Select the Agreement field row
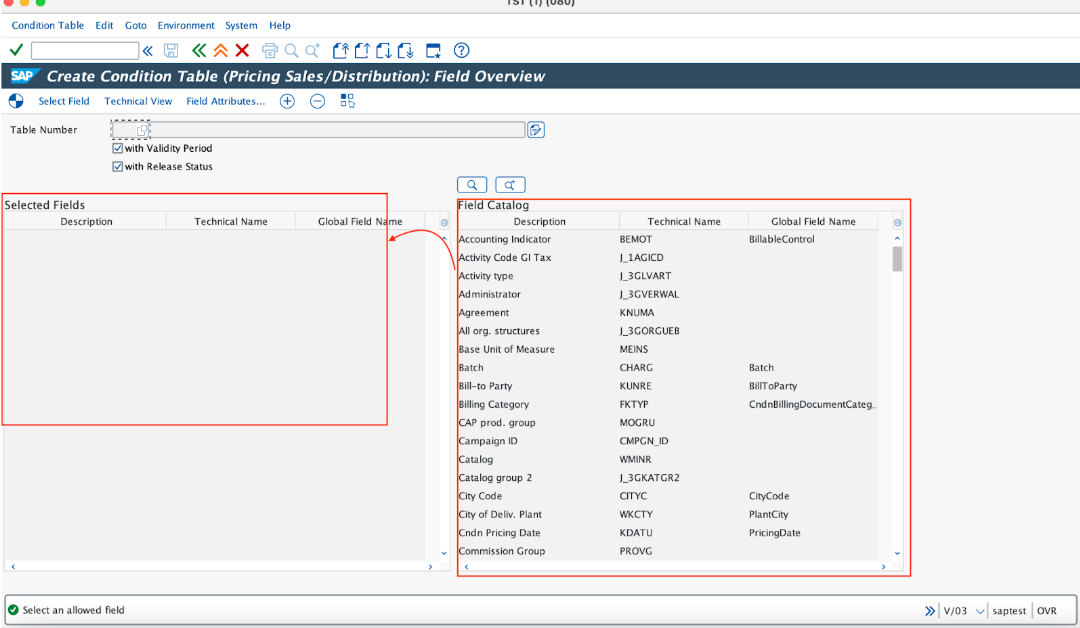Image resolution: width=1080 pixels, height=628 pixels. [x=668, y=313]
